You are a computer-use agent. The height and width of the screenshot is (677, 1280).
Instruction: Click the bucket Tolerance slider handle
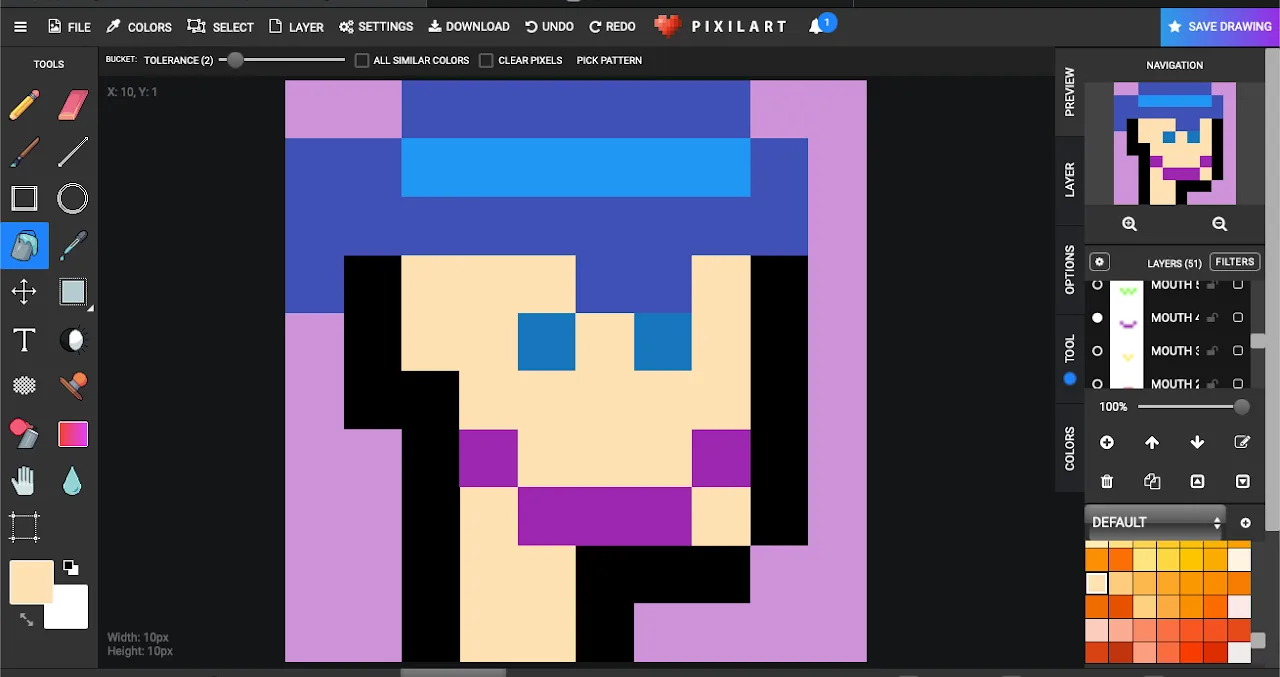[235, 60]
